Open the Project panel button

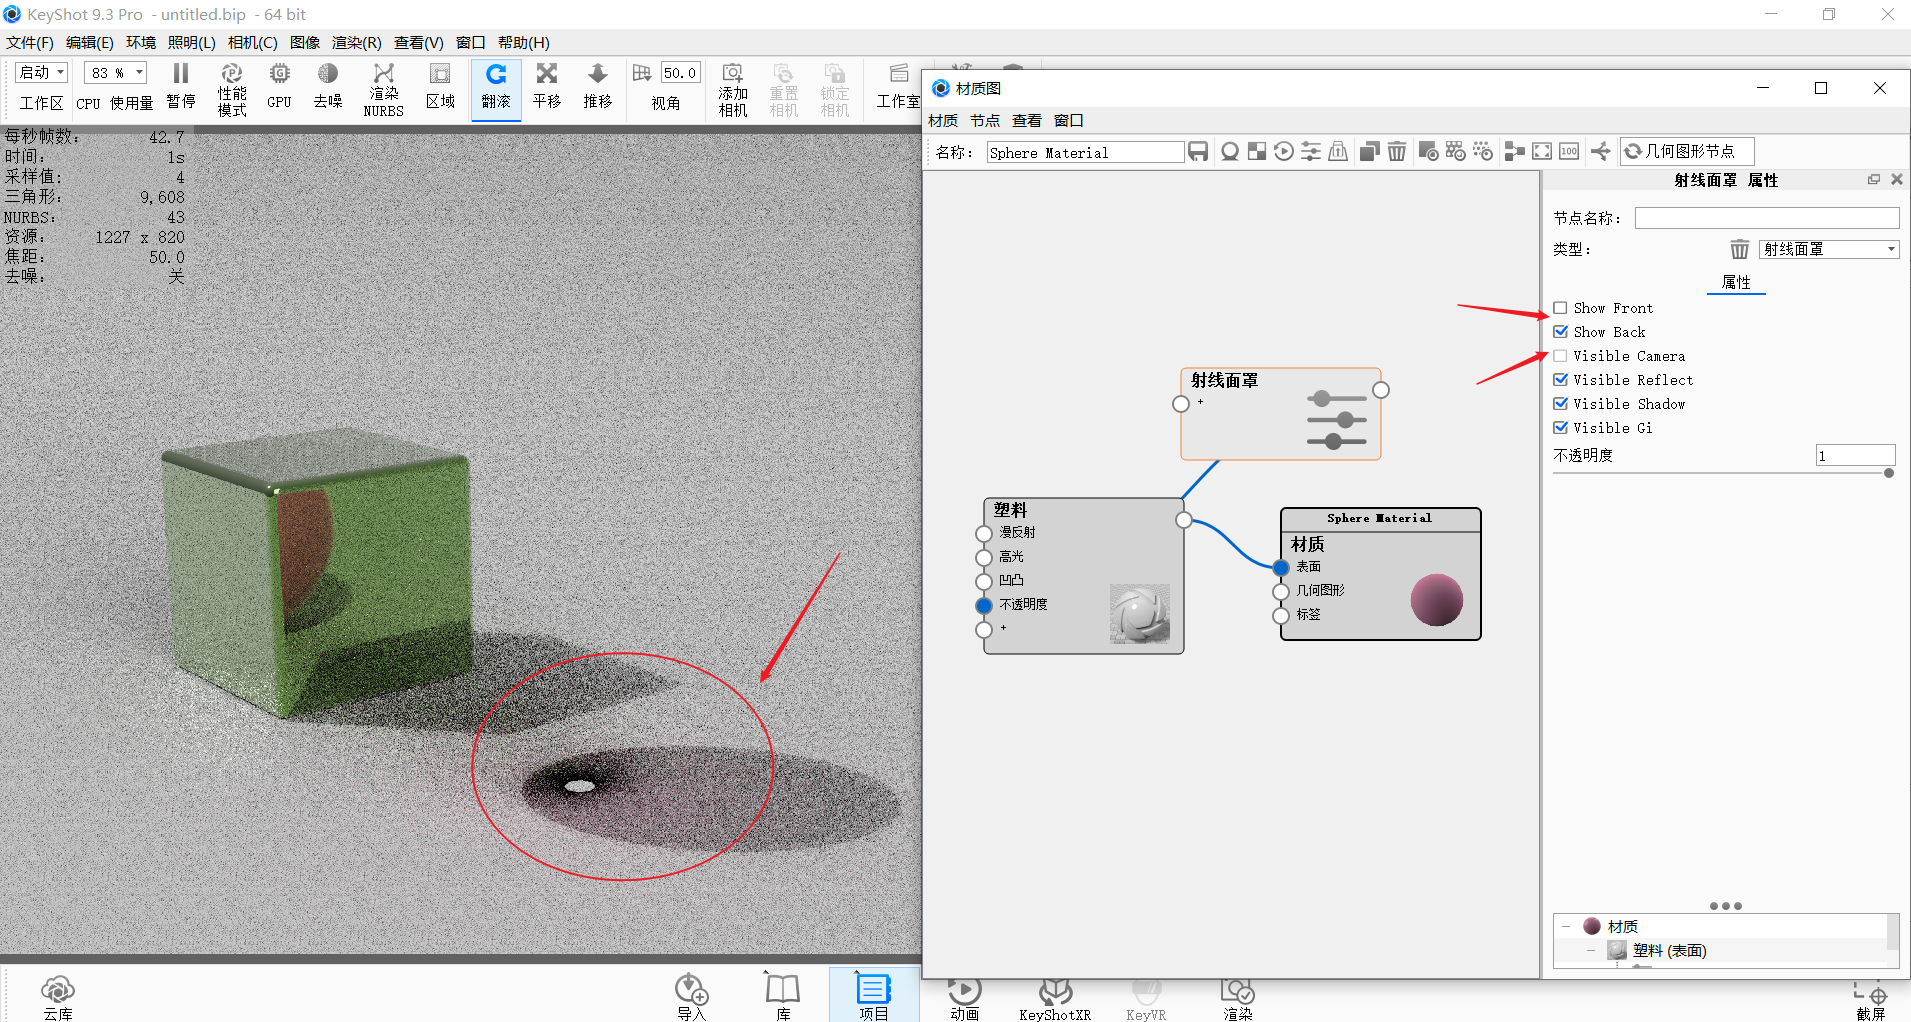[874, 996]
